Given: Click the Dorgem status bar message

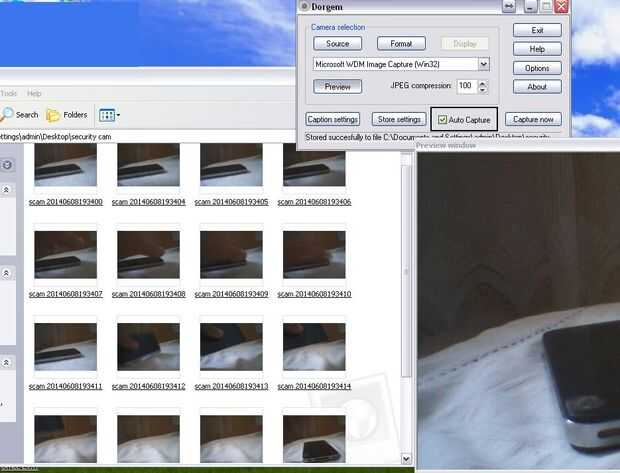Looking at the screenshot, I should 427,137.
